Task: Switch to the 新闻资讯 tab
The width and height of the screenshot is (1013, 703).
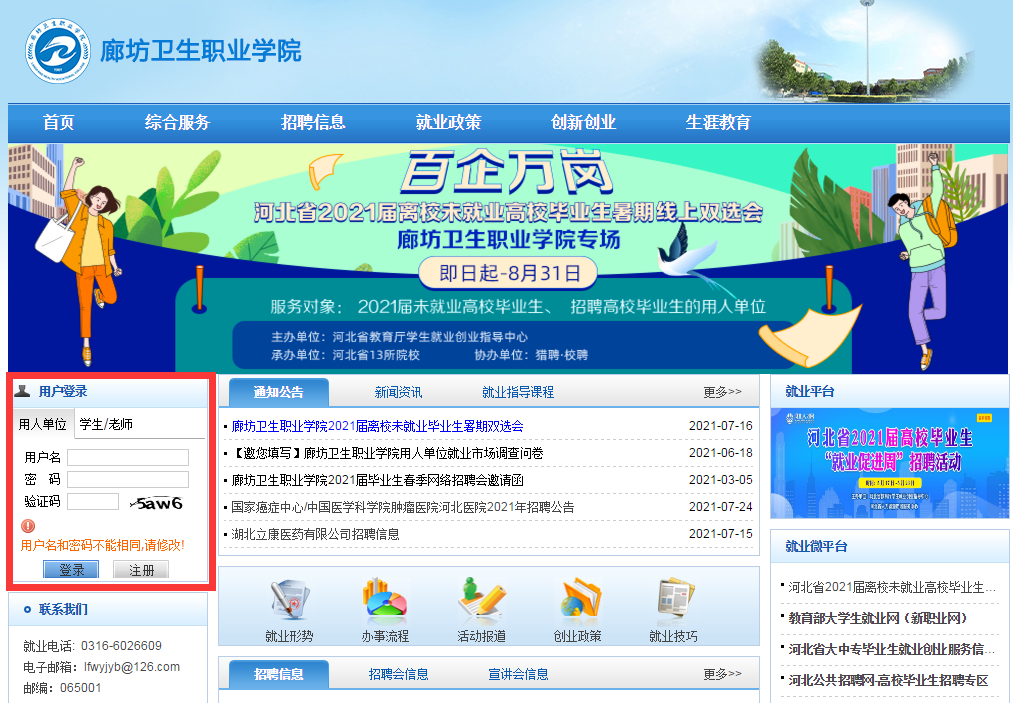Action: tap(398, 392)
